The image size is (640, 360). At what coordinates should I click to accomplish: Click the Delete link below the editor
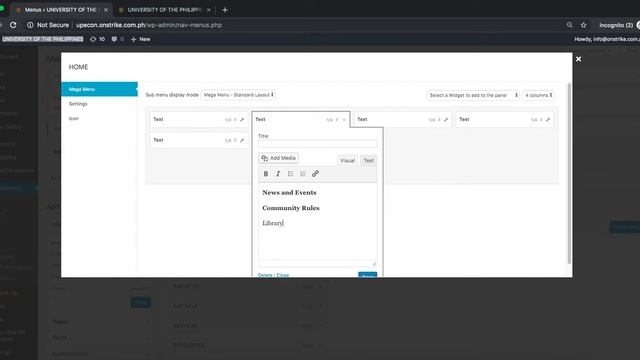point(265,275)
